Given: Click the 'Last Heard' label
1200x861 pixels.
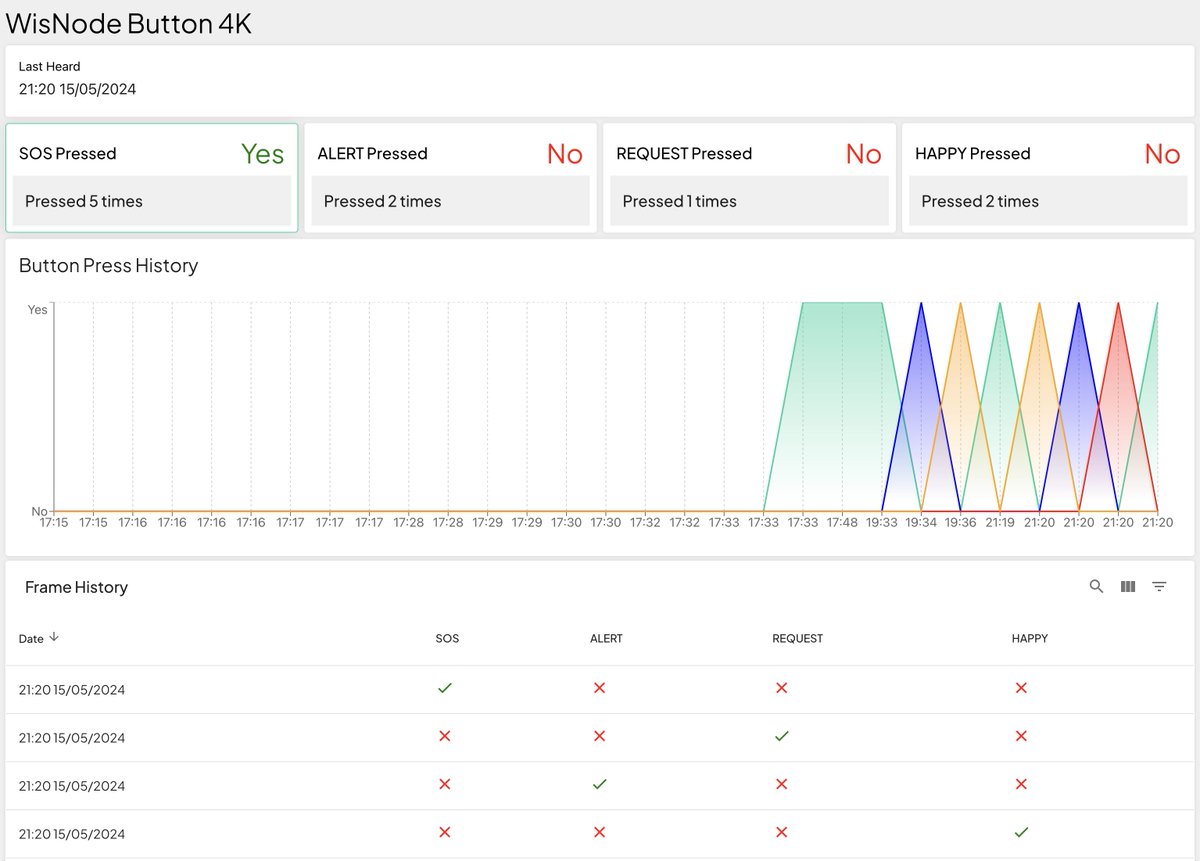Looking at the screenshot, I should (50, 66).
